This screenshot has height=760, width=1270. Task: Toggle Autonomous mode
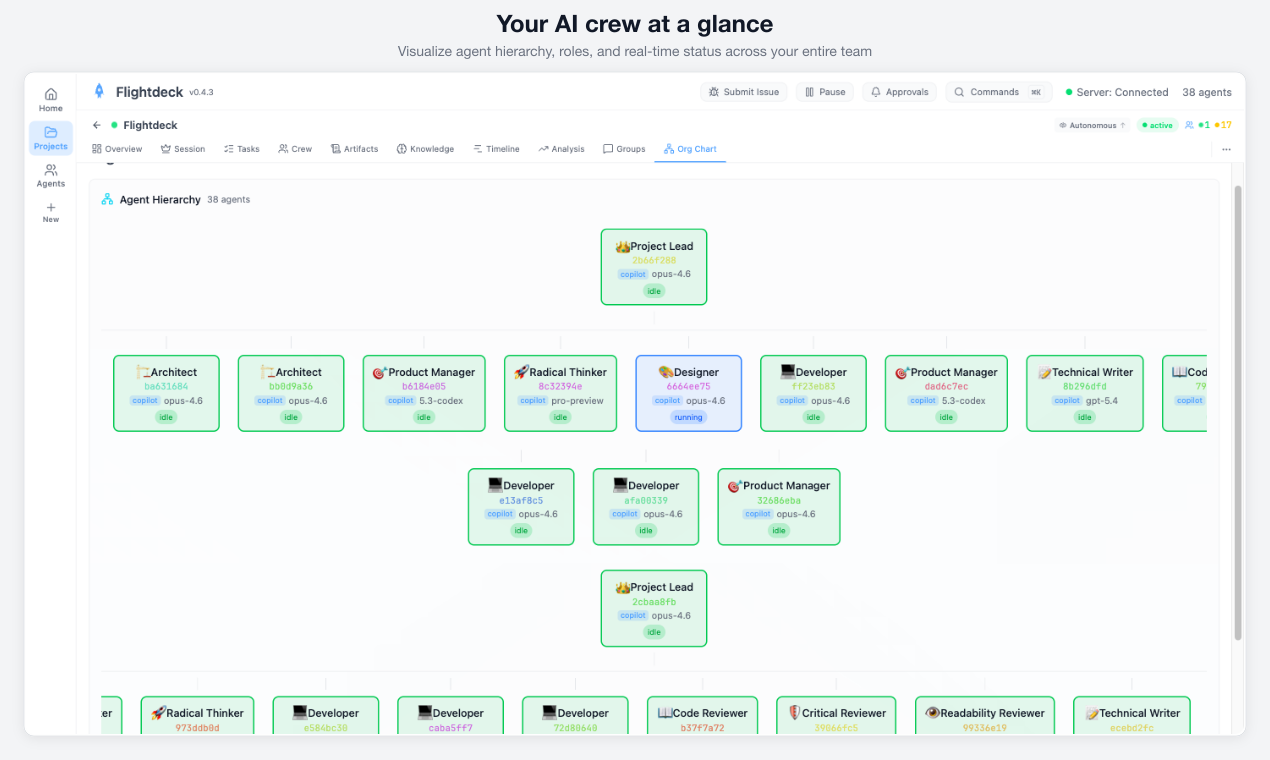coord(1092,125)
